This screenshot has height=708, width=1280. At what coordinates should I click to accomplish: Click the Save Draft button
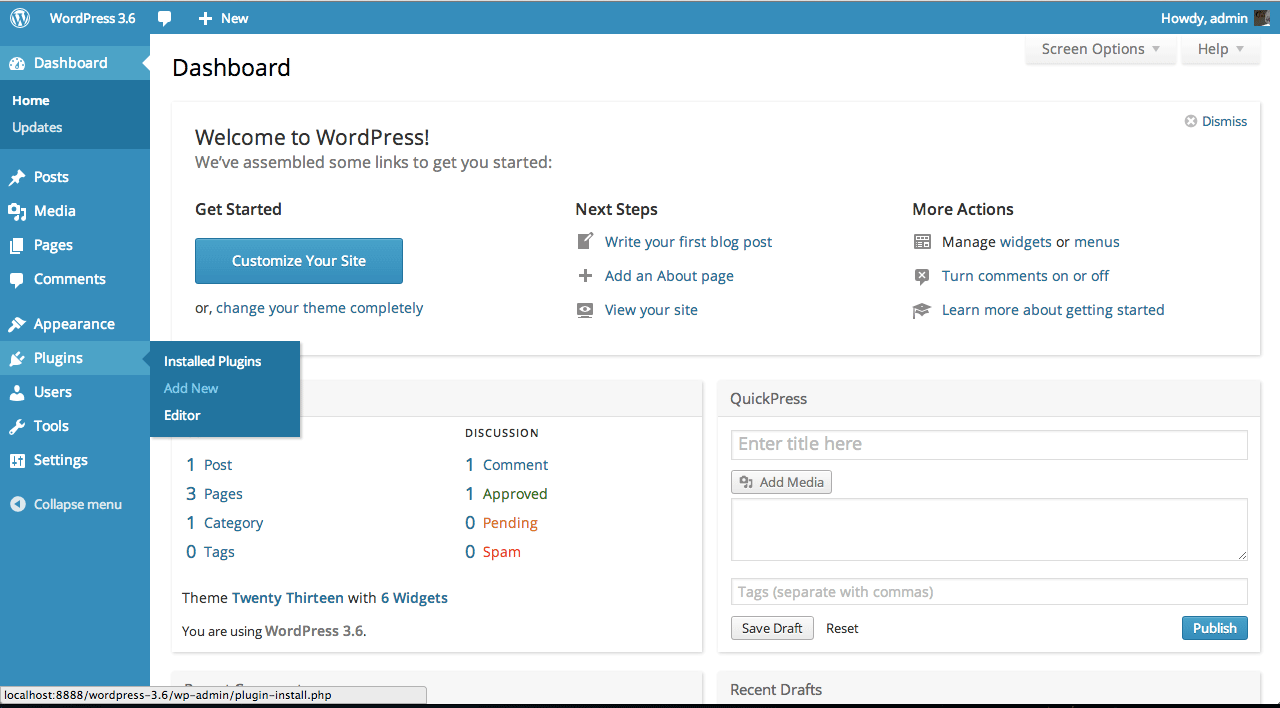(772, 628)
